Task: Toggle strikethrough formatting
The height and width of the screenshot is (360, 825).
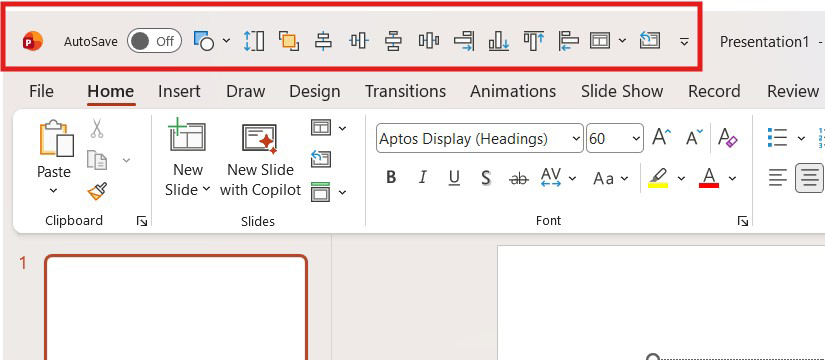Action: point(519,179)
